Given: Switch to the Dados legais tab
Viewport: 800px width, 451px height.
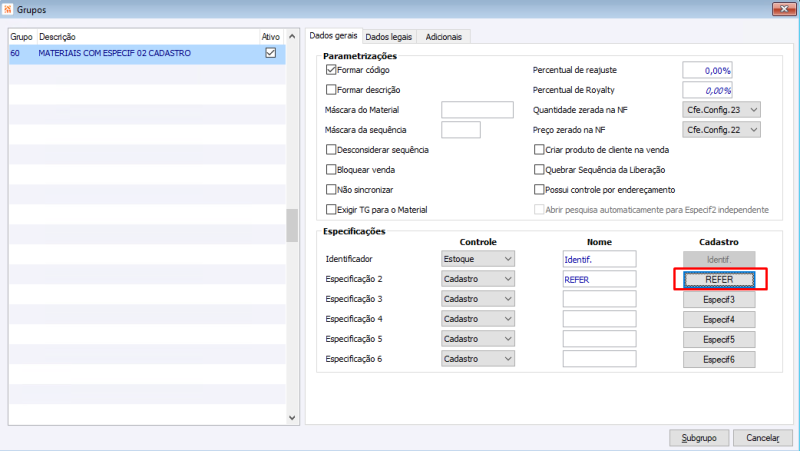Looking at the screenshot, I should coord(389,37).
